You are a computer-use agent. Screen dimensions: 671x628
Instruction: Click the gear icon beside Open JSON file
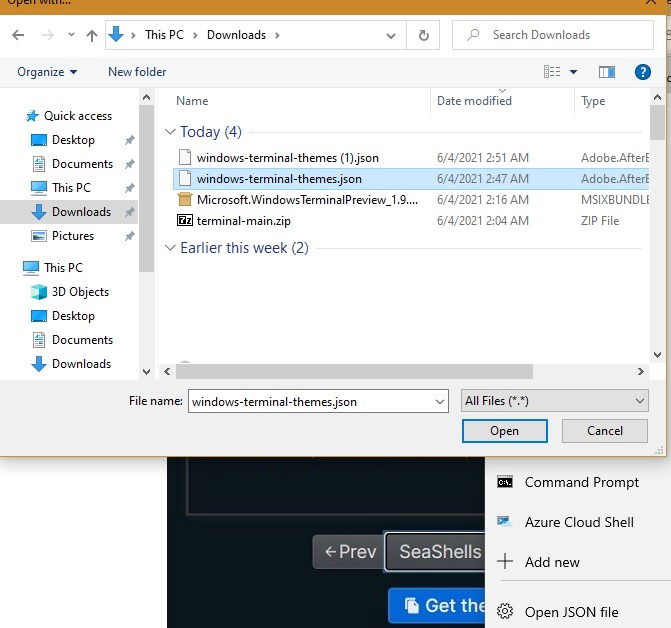point(505,611)
